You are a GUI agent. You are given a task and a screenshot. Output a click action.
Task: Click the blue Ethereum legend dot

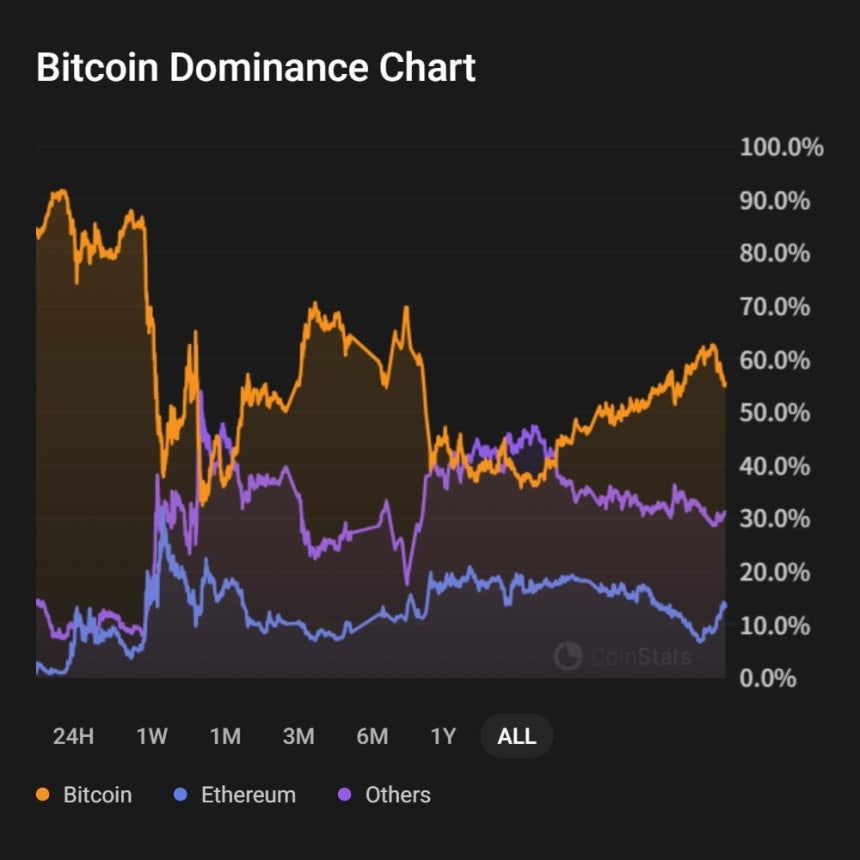coord(180,794)
